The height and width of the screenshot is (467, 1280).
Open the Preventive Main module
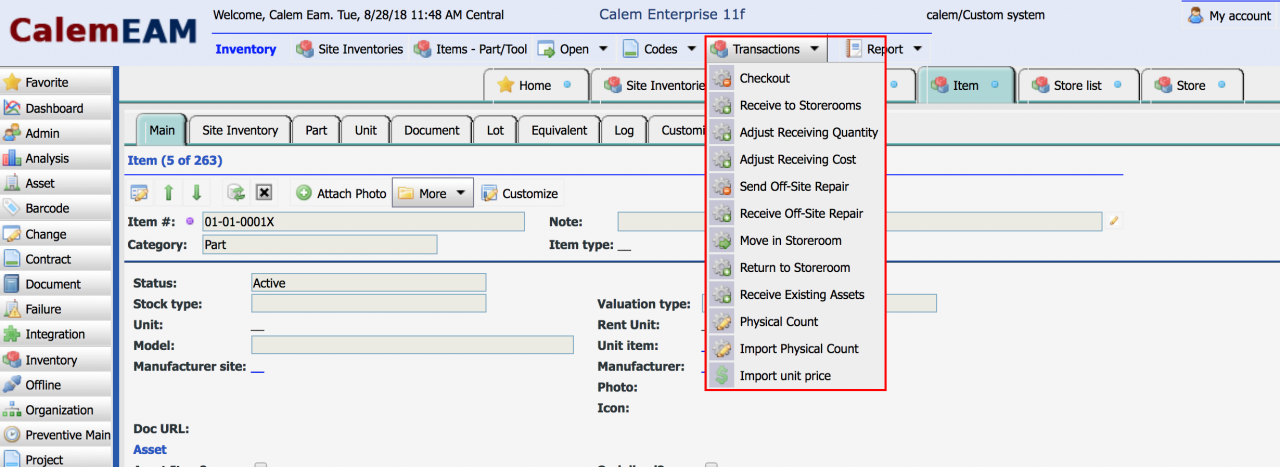56,435
